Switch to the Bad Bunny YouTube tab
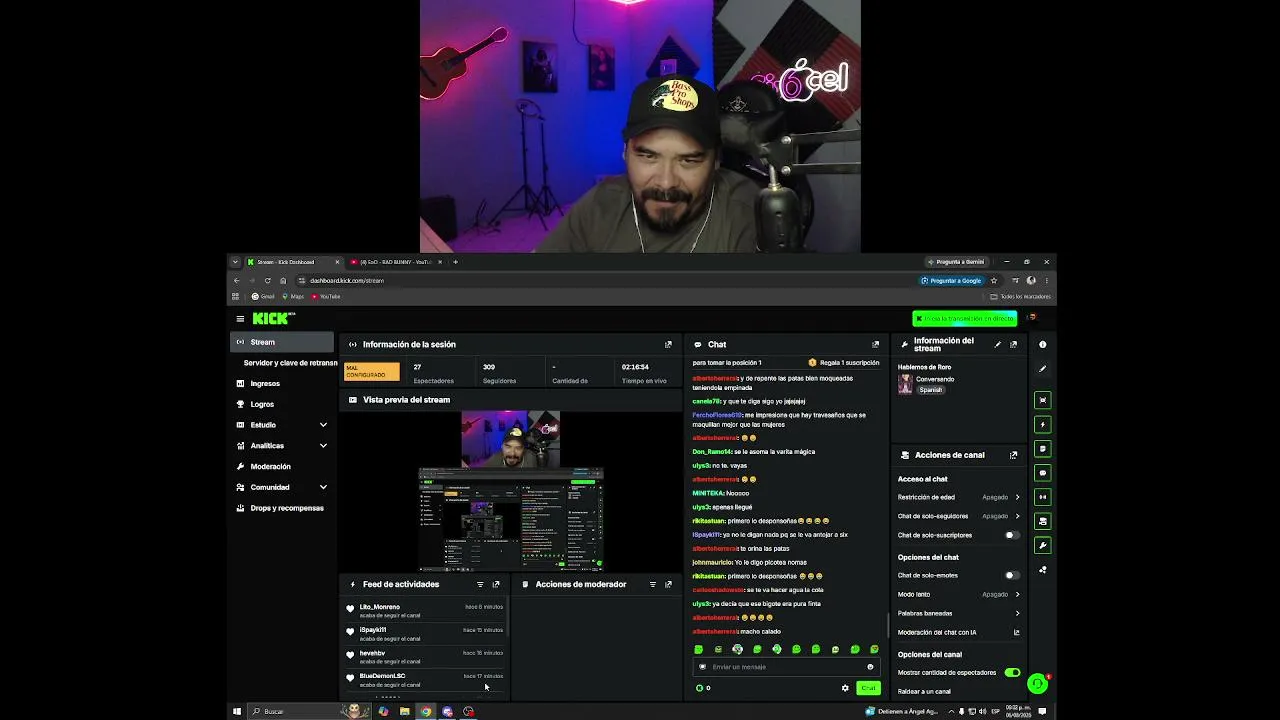 click(395, 262)
